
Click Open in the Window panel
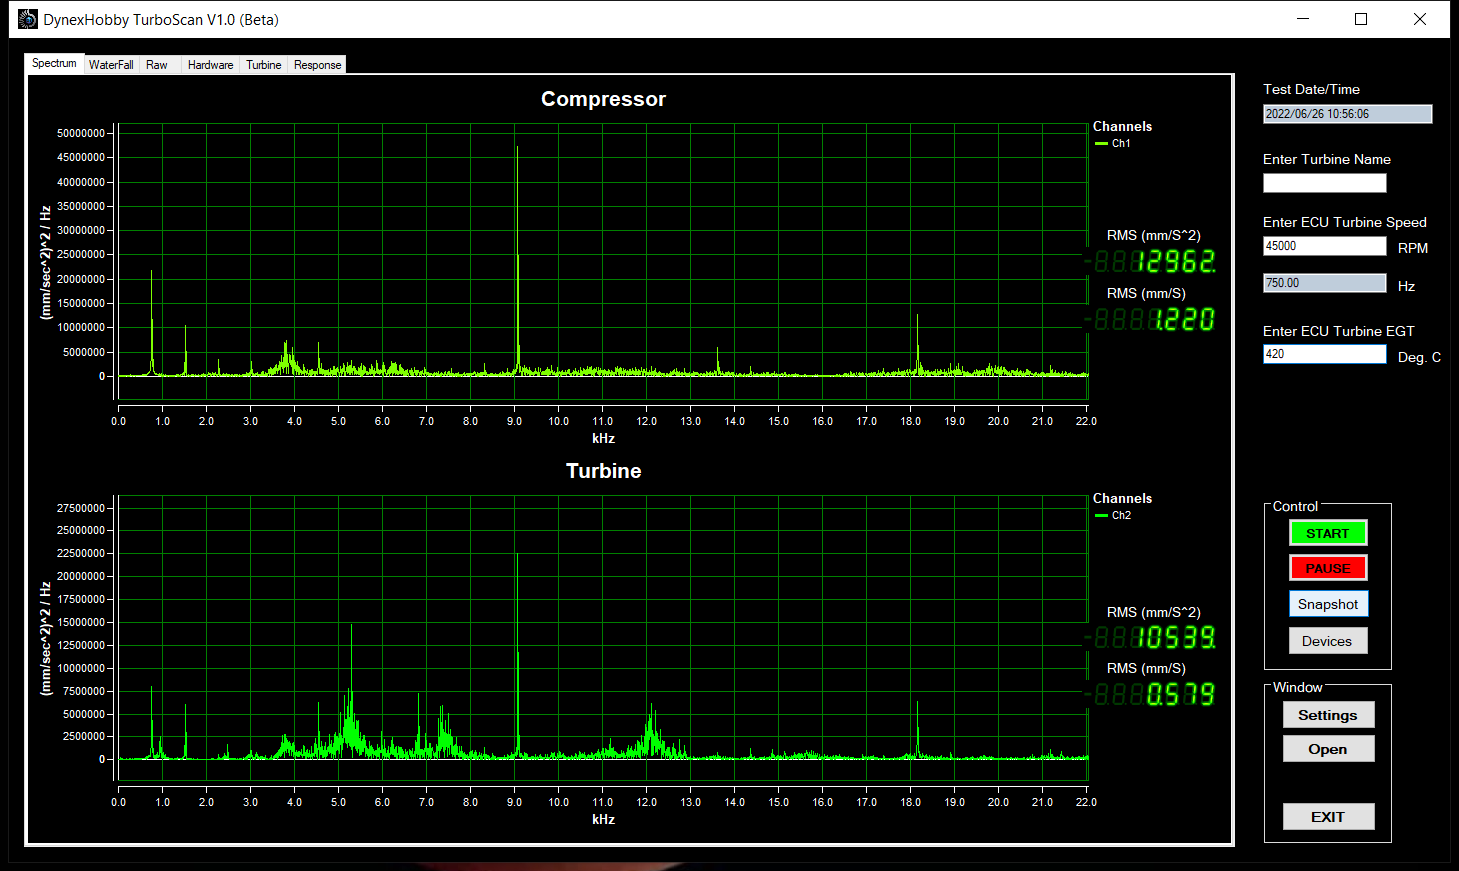pyautogui.click(x=1328, y=748)
